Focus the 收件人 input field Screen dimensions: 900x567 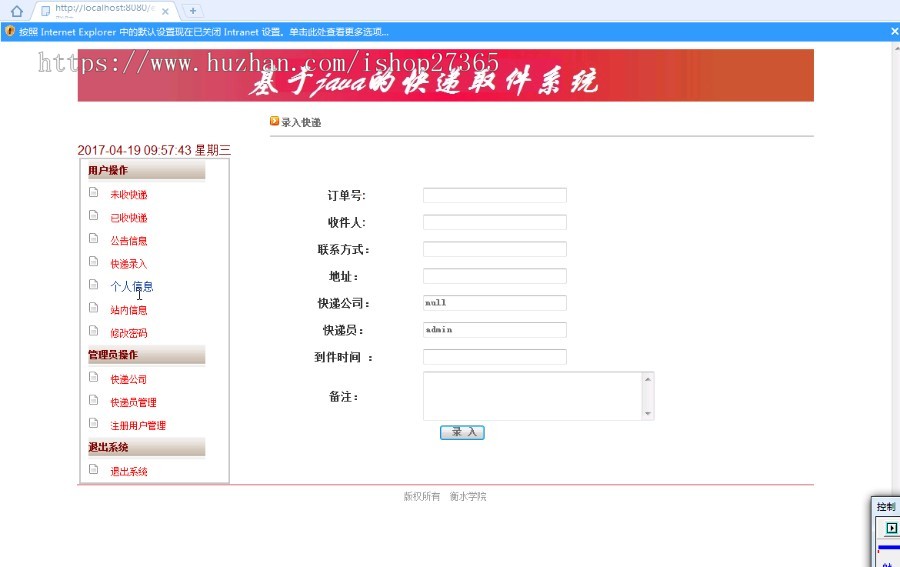tap(495, 222)
